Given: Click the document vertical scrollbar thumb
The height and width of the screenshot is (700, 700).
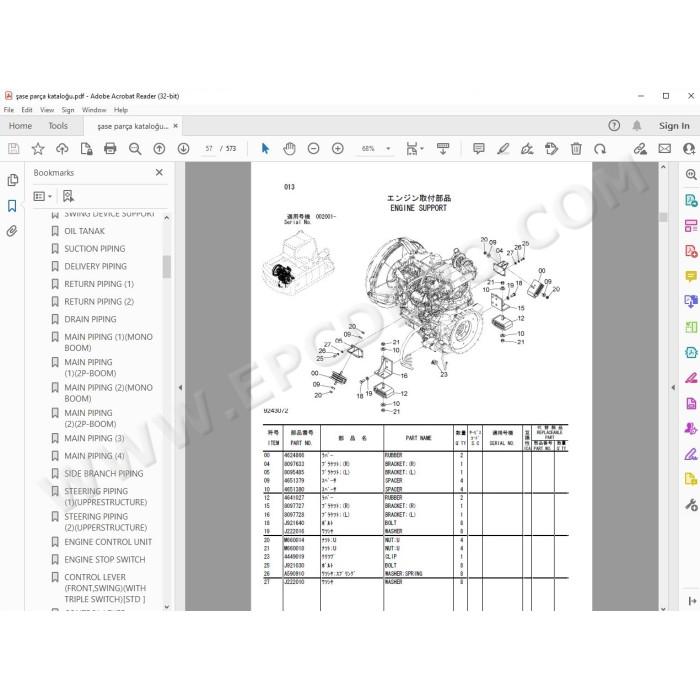Looking at the screenshot, I should point(663,217).
